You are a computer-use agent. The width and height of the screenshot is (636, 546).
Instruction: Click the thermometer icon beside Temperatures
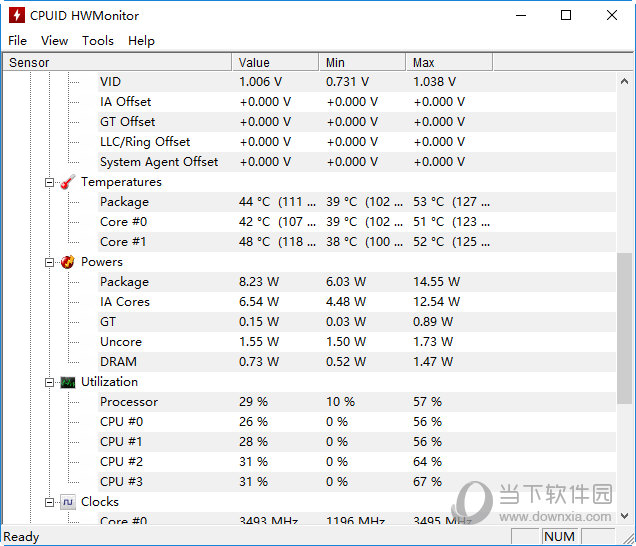tap(68, 182)
